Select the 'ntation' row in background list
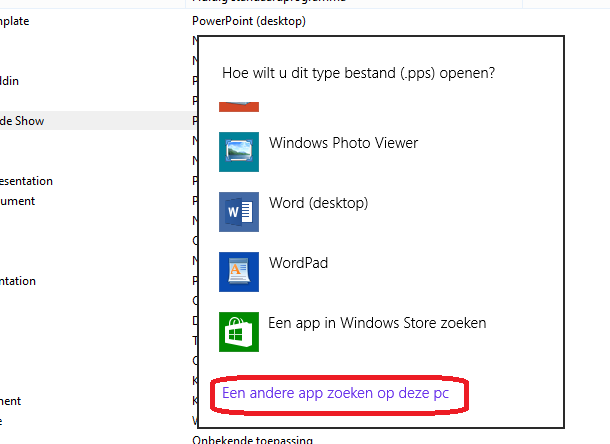610x444 pixels. [18, 281]
